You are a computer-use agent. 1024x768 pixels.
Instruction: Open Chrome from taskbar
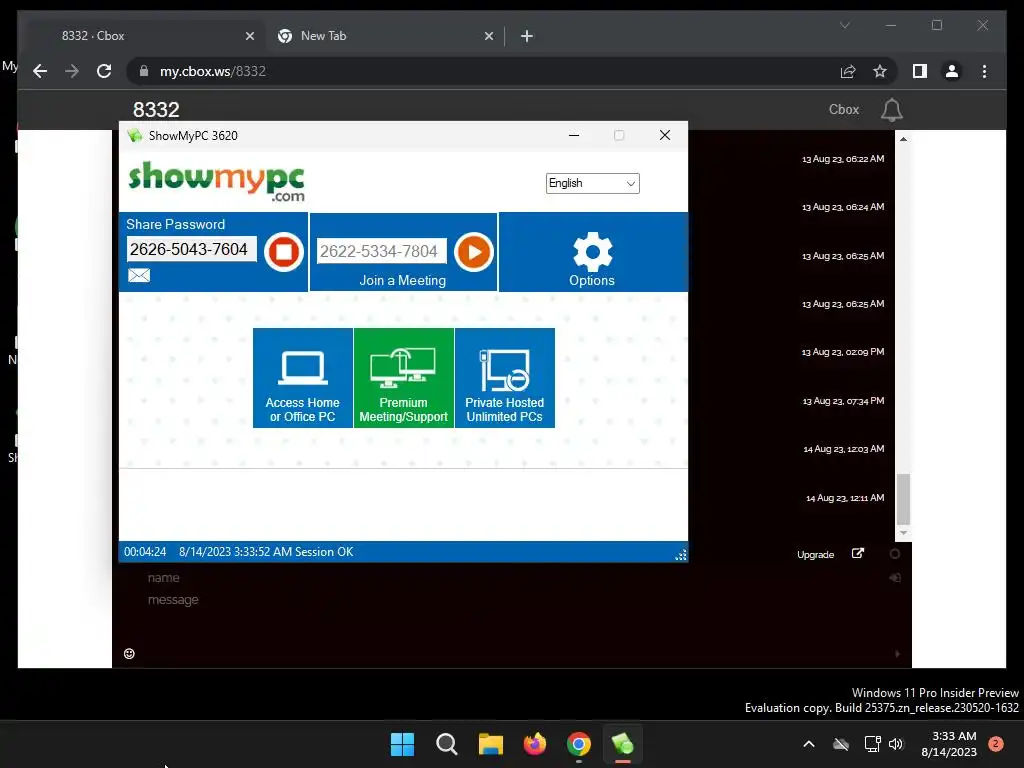pyautogui.click(x=579, y=744)
